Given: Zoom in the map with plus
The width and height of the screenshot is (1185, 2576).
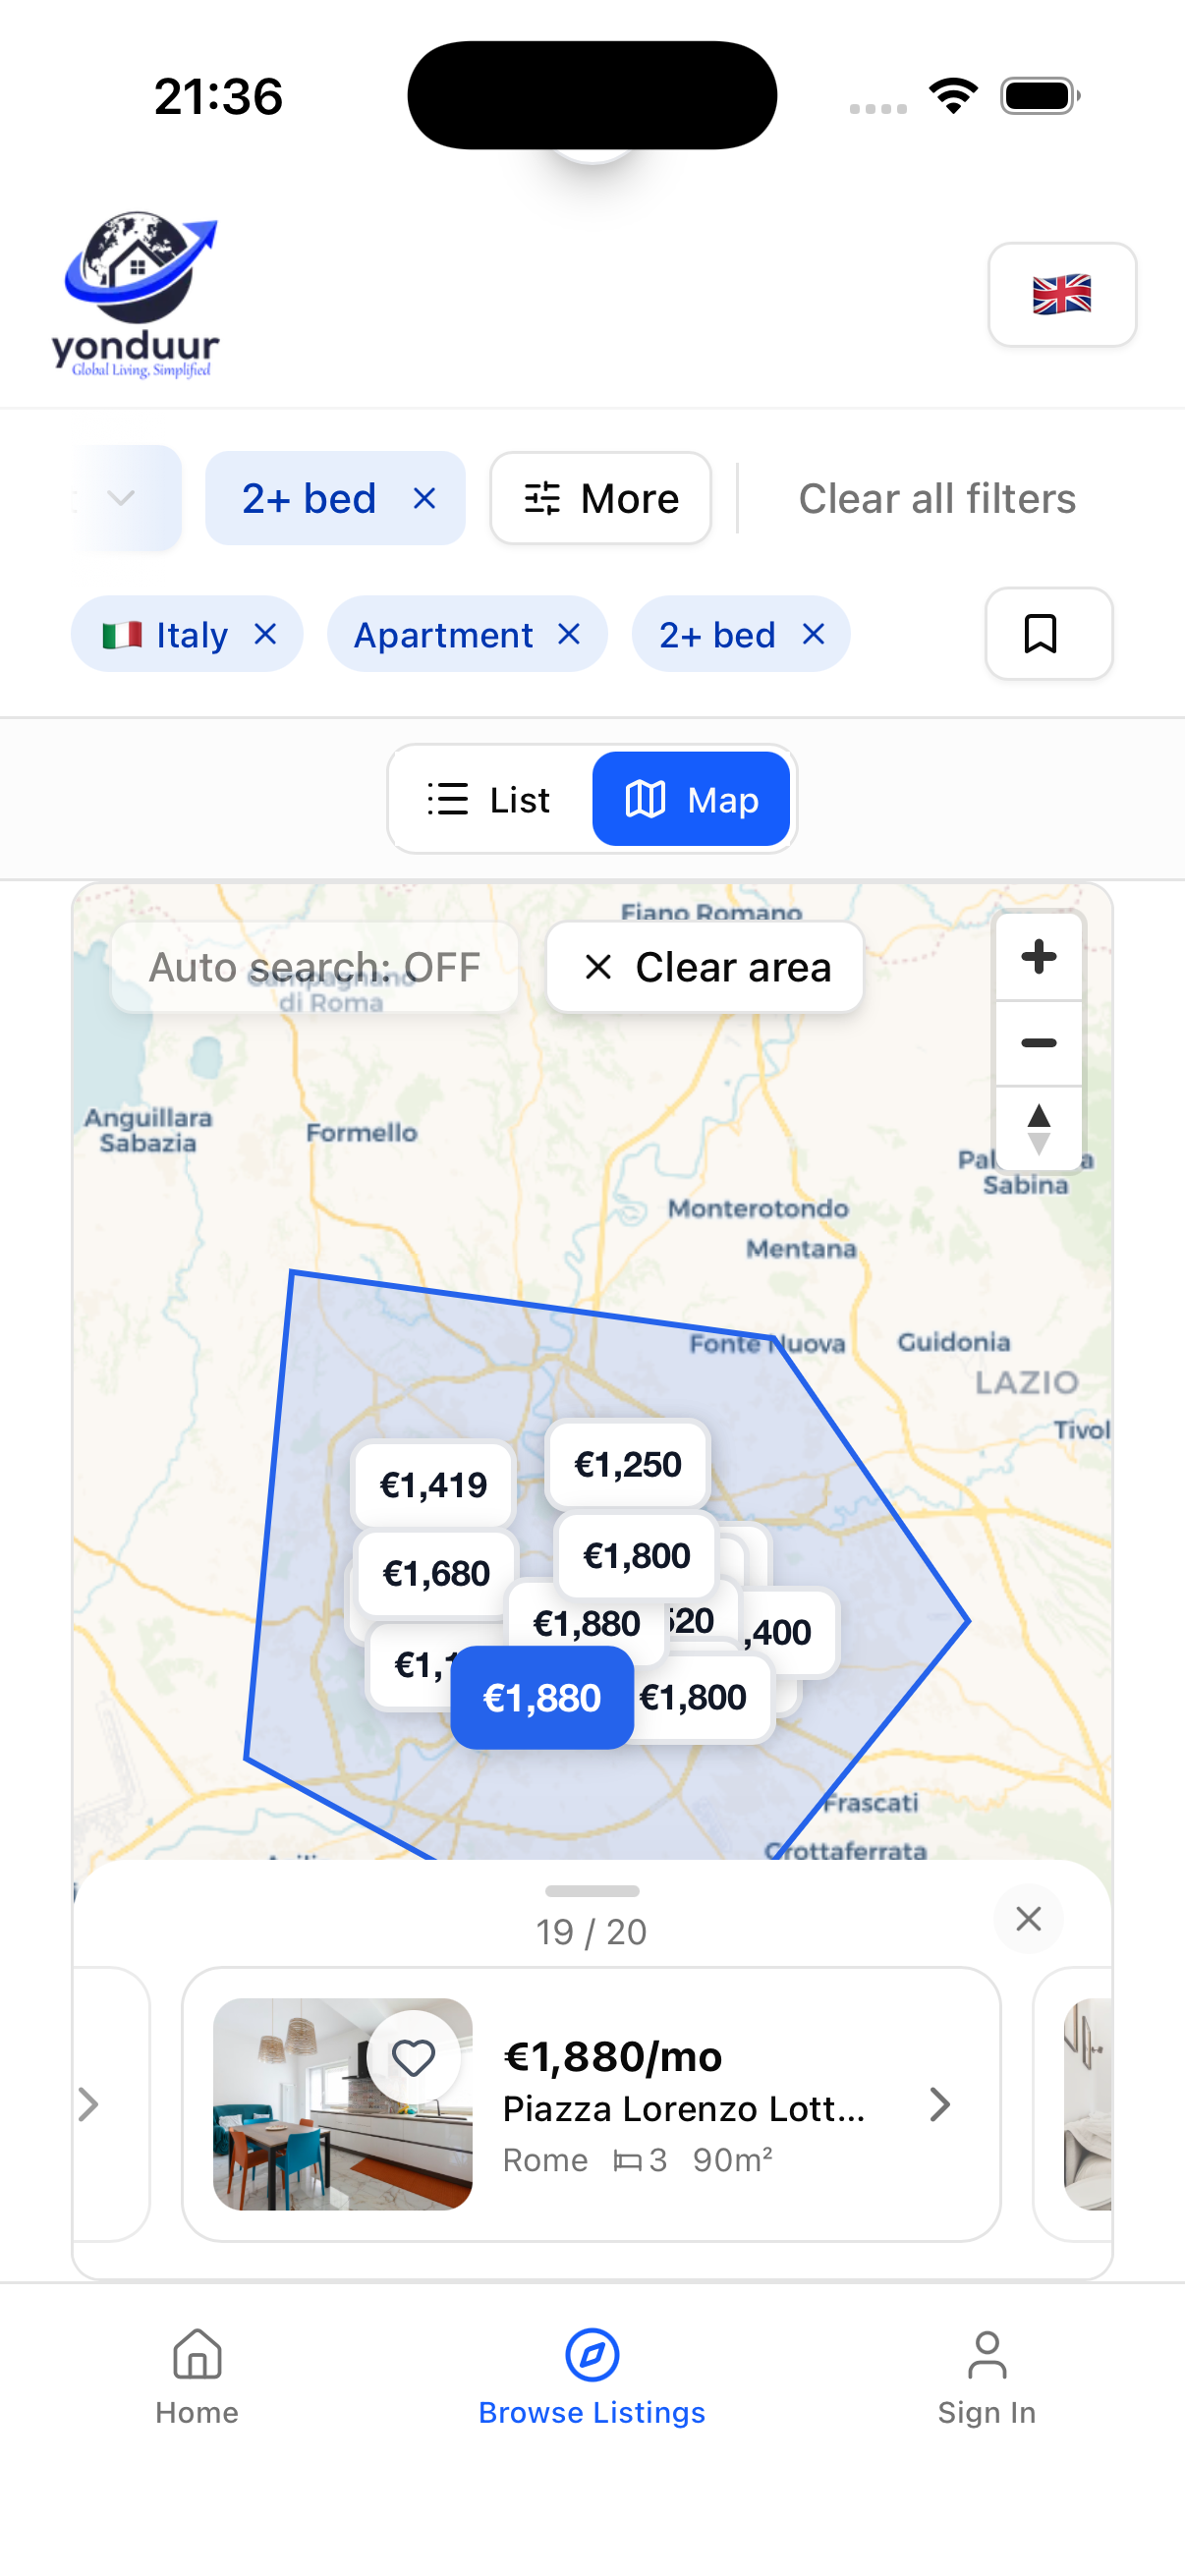Looking at the screenshot, I should click(x=1038, y=957).
